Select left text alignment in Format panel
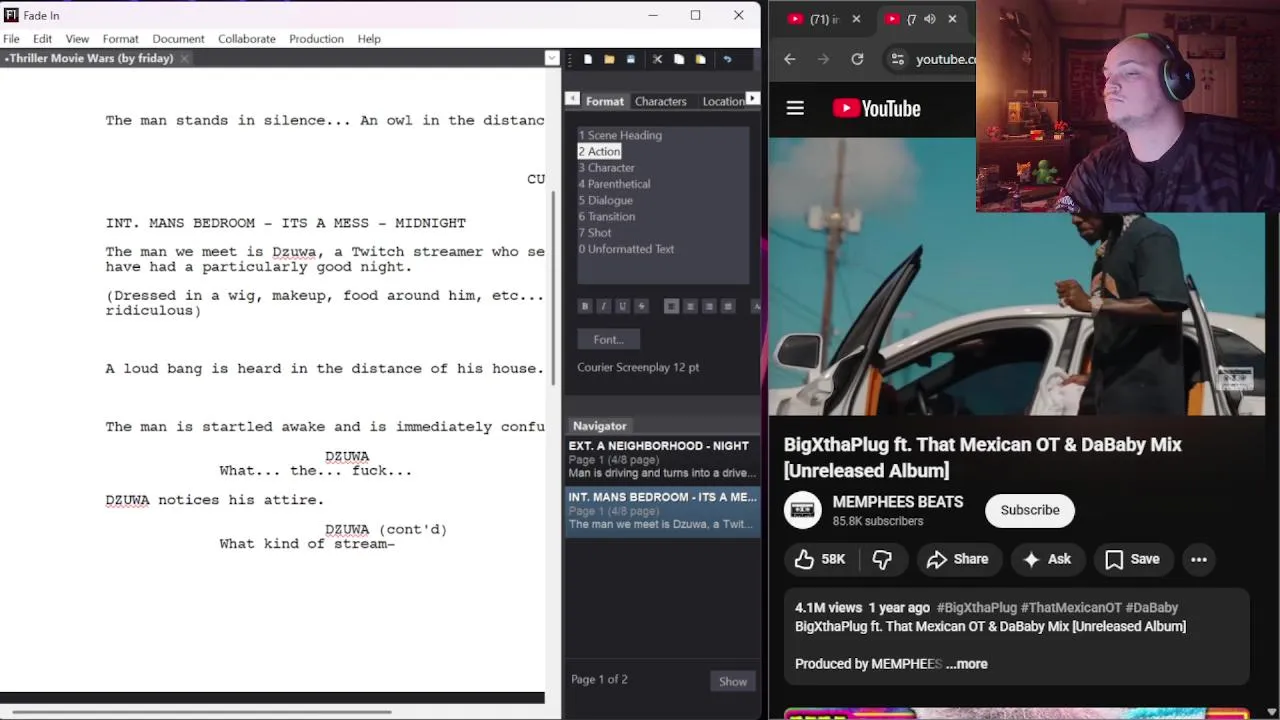This screenshot has width=1280, height=720. click(671, 306)
